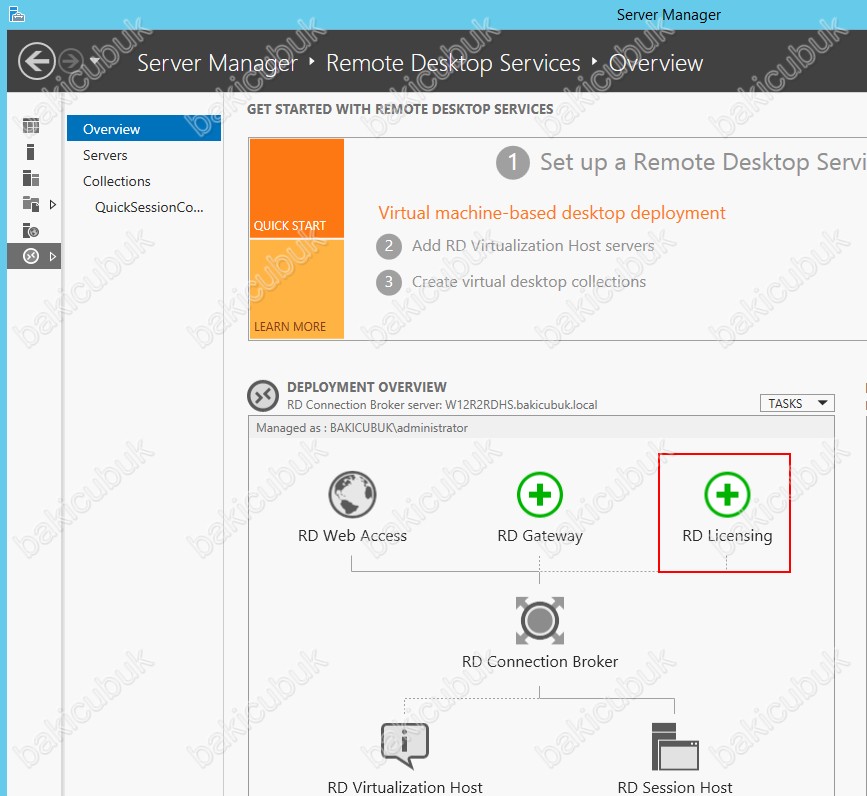This screenshot has width=867, height=796.
Task: Click the Server Manager breadcrumb
Action: coord(217,63)
